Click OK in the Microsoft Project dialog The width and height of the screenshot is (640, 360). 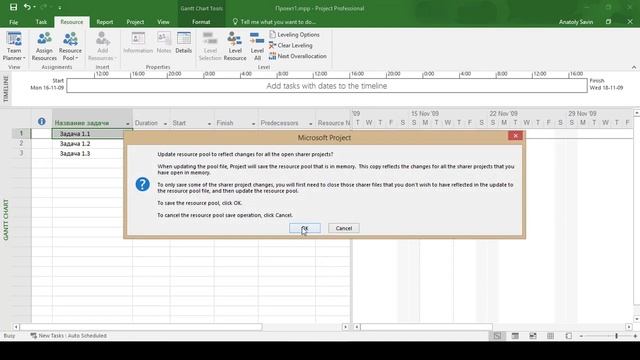click(x=304, y=228)
